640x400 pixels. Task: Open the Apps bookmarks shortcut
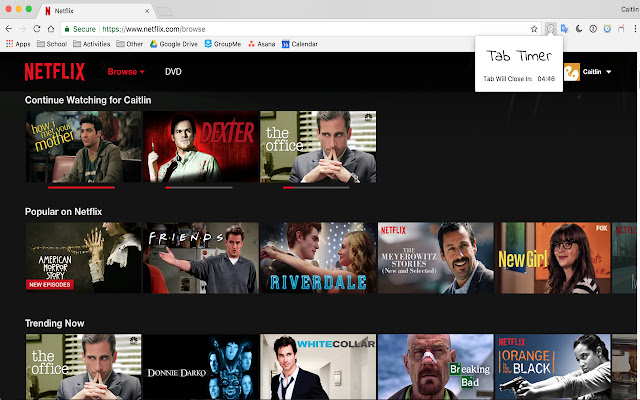point(18,44)
